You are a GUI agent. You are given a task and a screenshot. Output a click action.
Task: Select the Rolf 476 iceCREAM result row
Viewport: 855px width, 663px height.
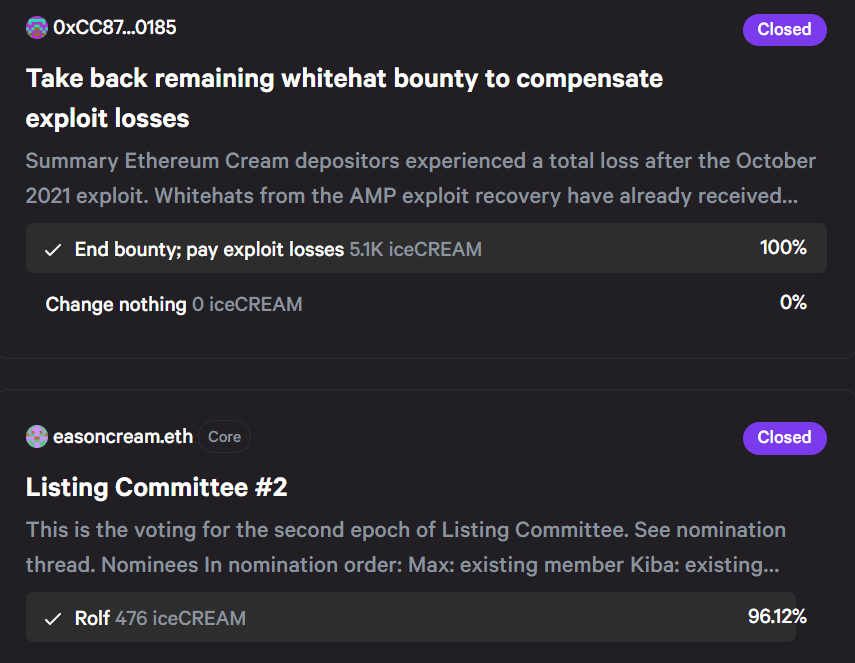tap(411, 617)
